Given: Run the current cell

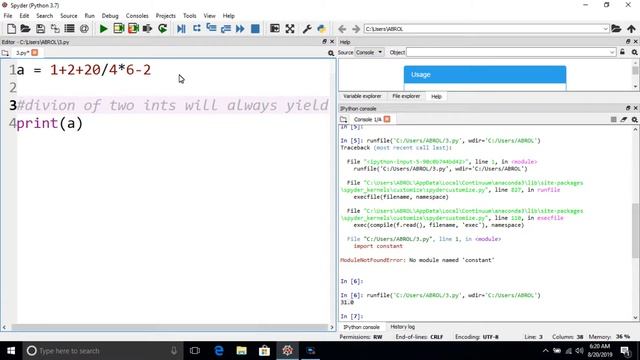Looking at the screenshot, I should point(118,29).
